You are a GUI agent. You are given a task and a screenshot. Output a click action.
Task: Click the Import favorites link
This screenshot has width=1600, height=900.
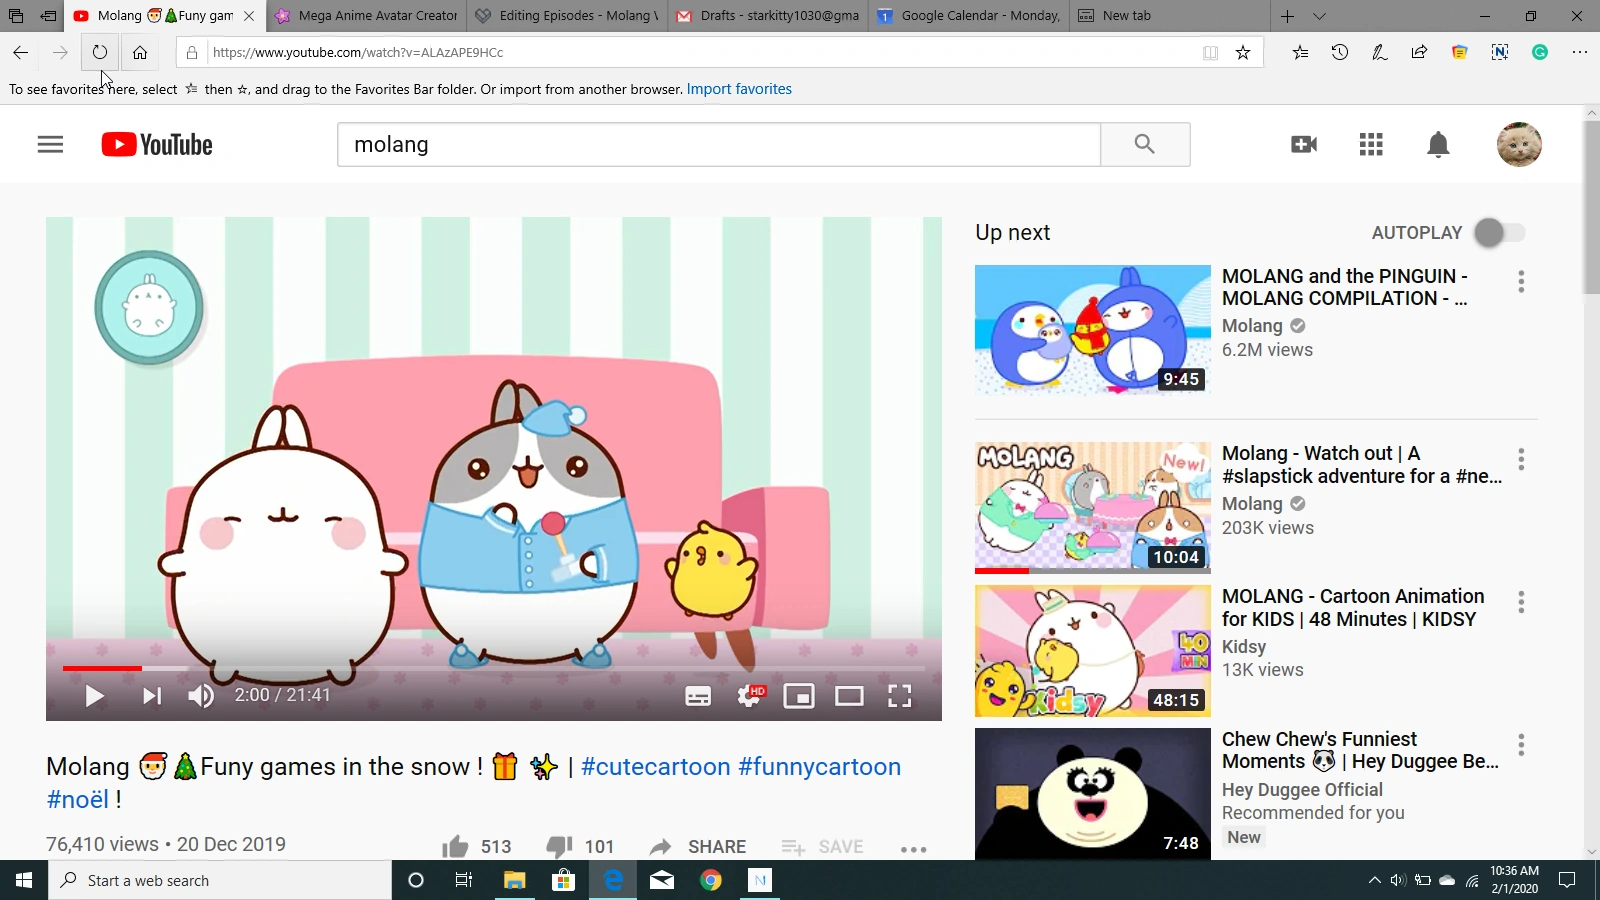tap(740, 89)
